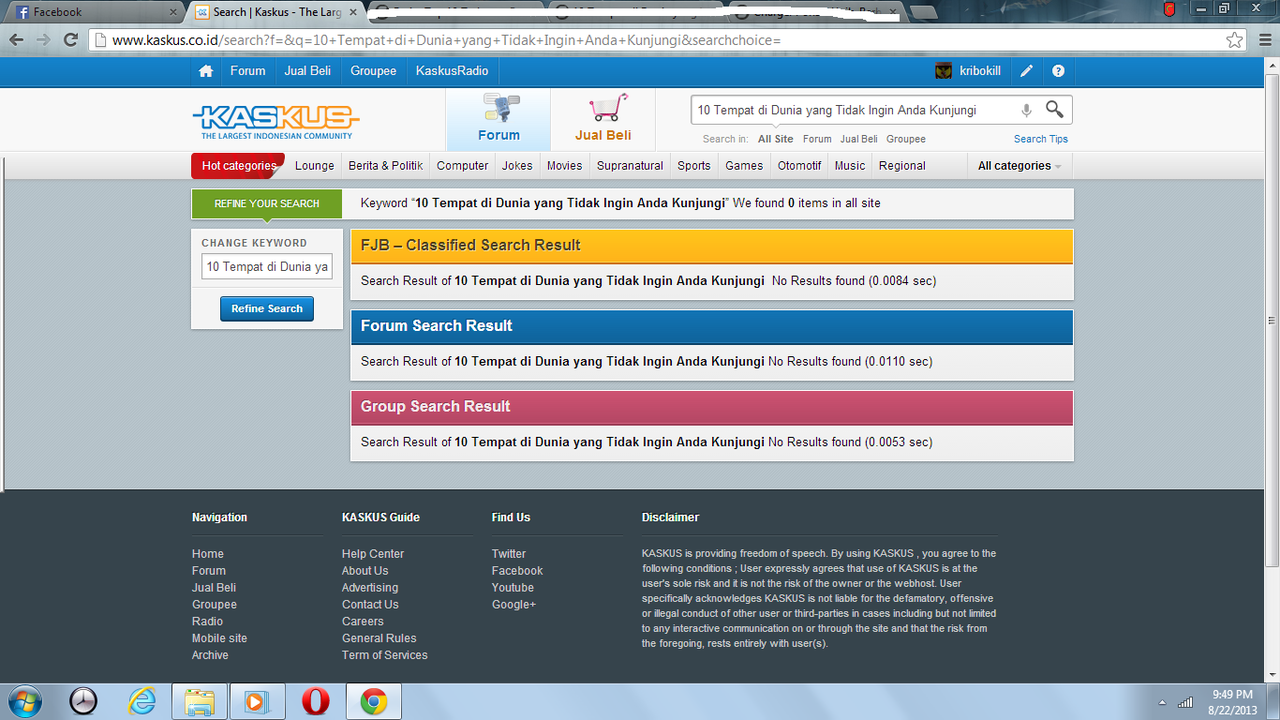Click the Change Keyword input box
1280x720 pixels.
tap(267, 267)
